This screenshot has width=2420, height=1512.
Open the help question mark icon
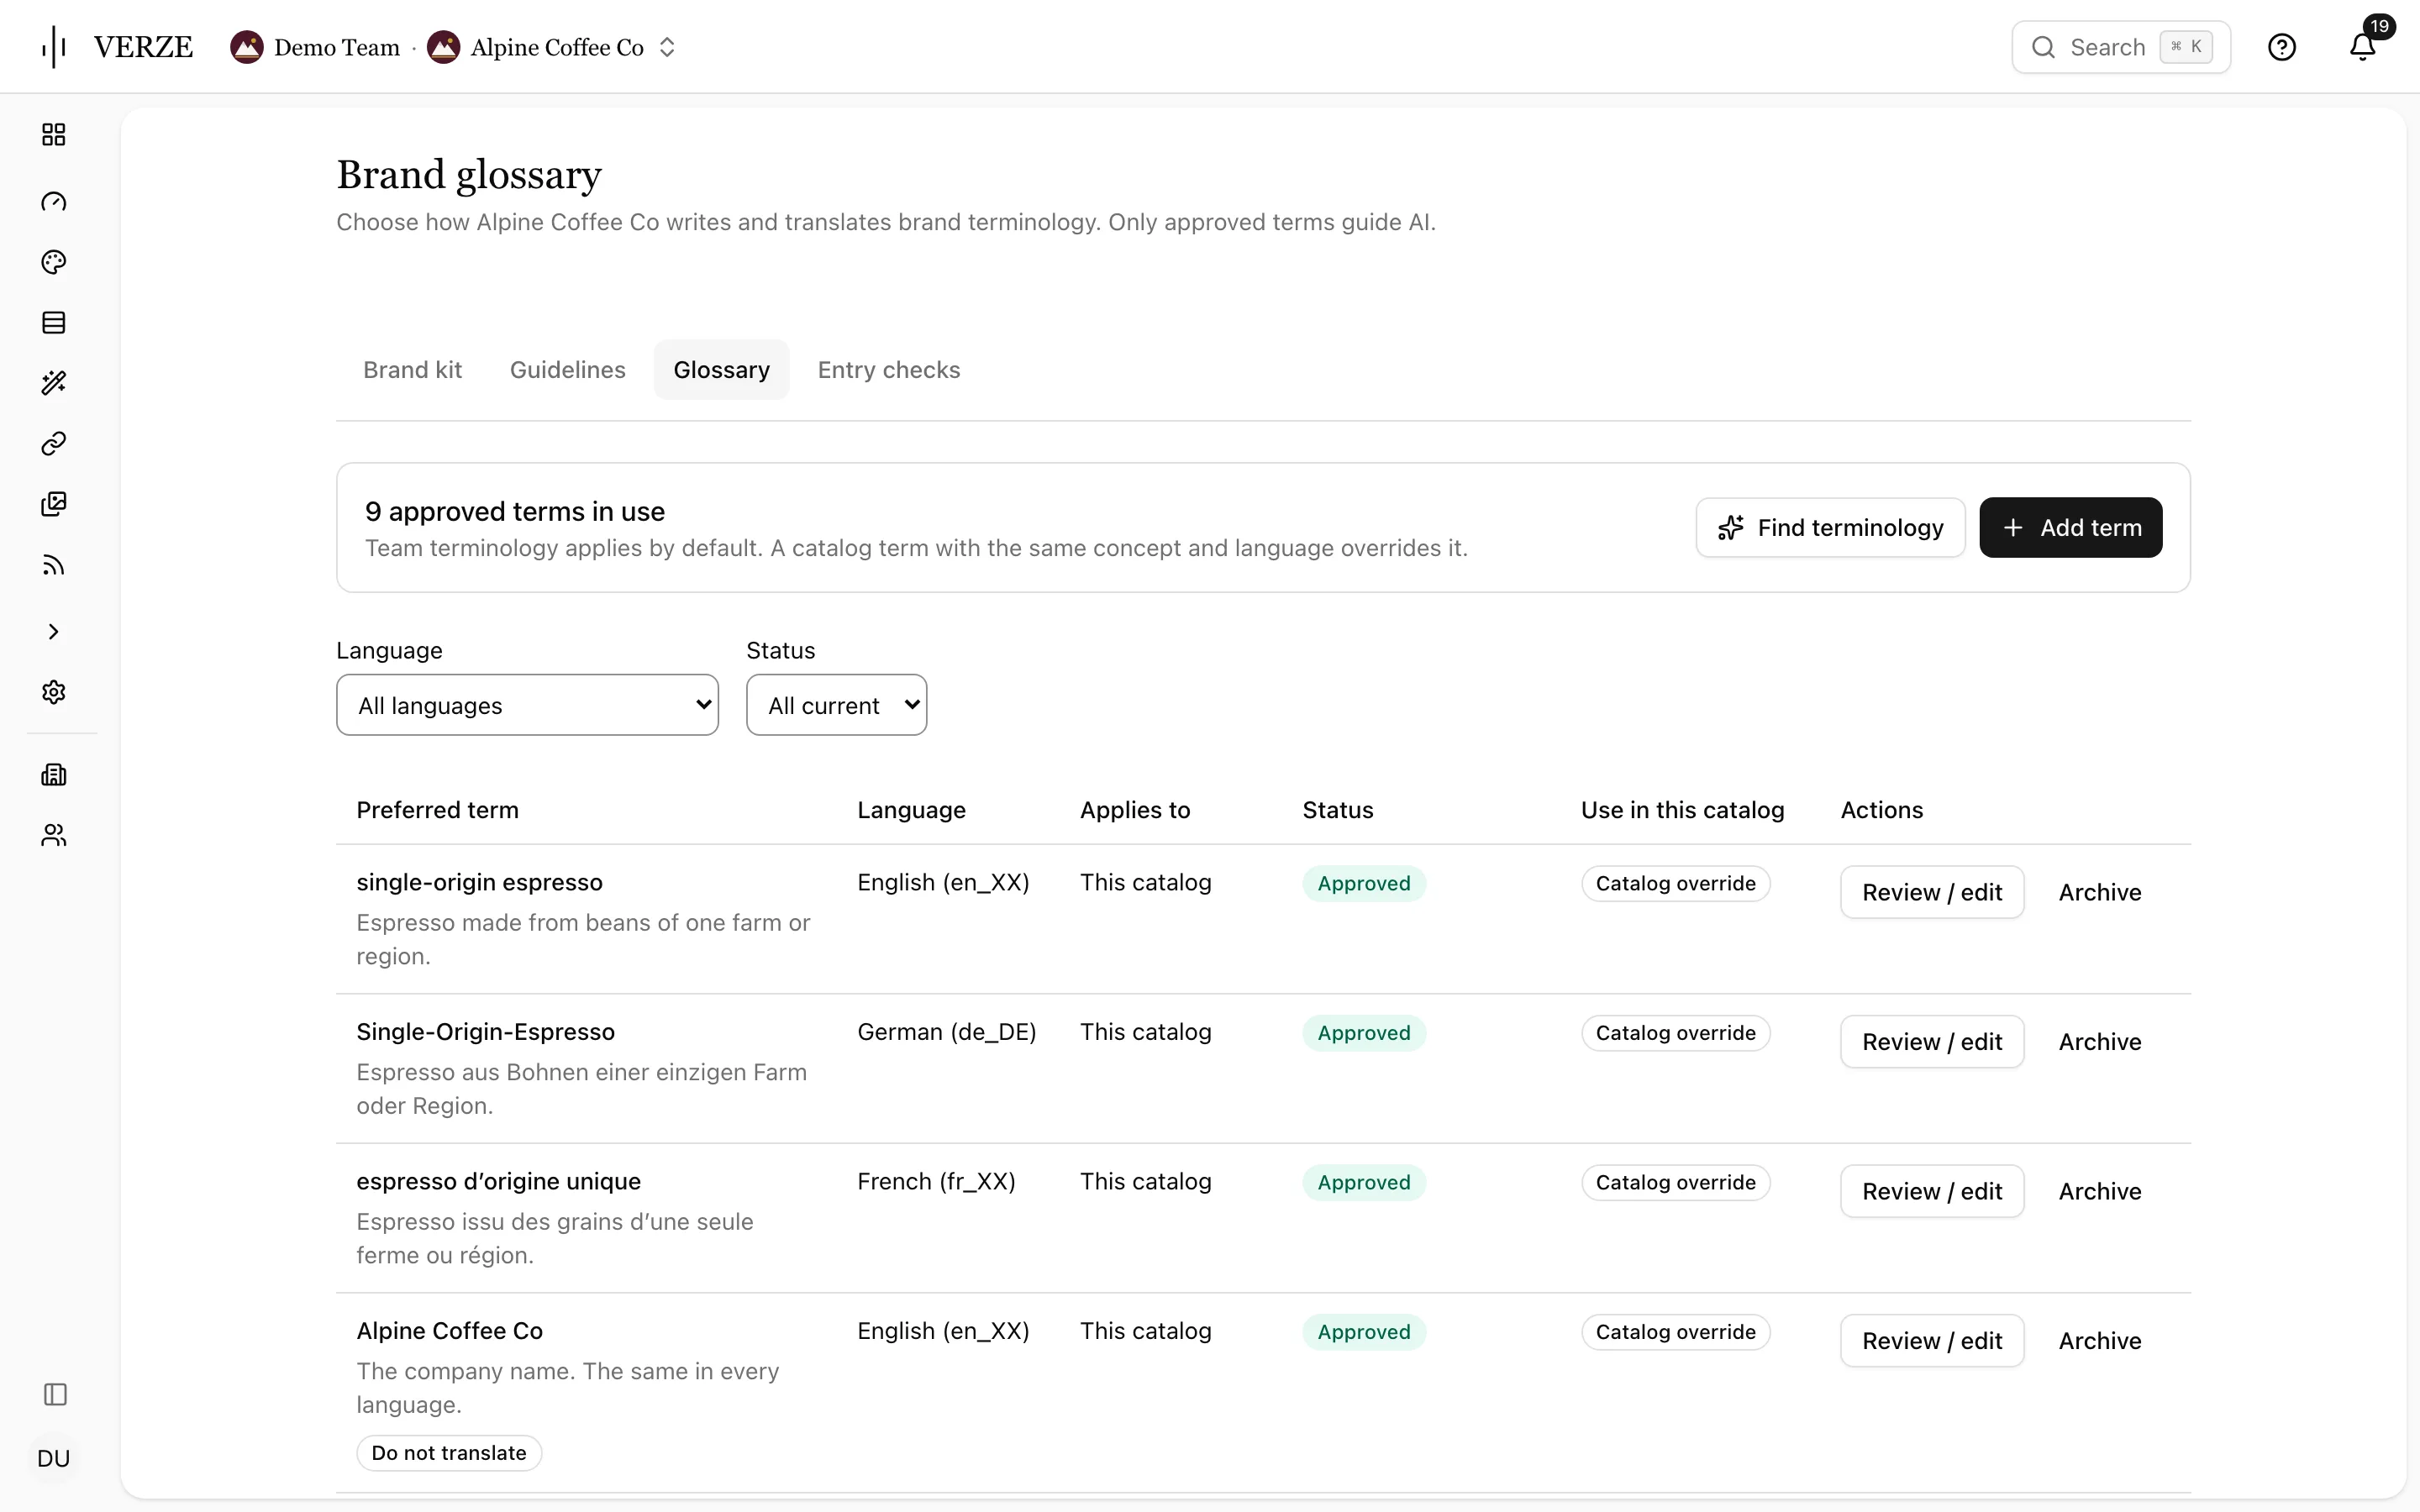pos(2282,47)
